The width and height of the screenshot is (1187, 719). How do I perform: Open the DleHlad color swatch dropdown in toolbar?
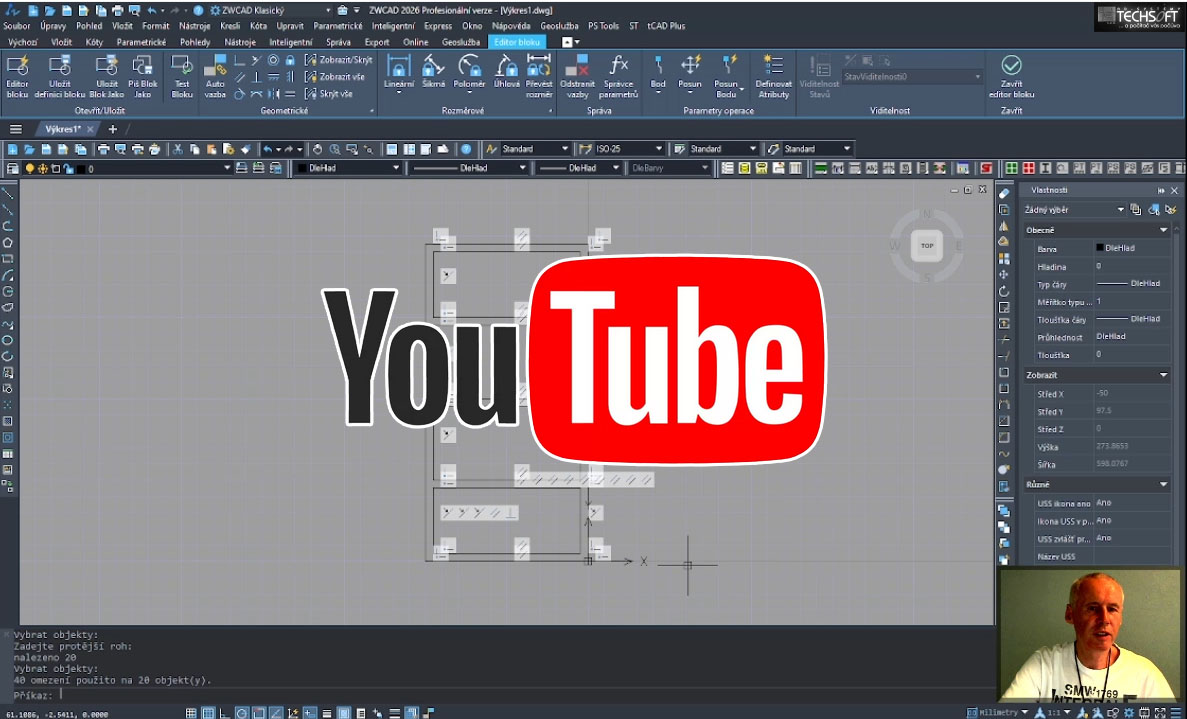(x=395, y=168)
